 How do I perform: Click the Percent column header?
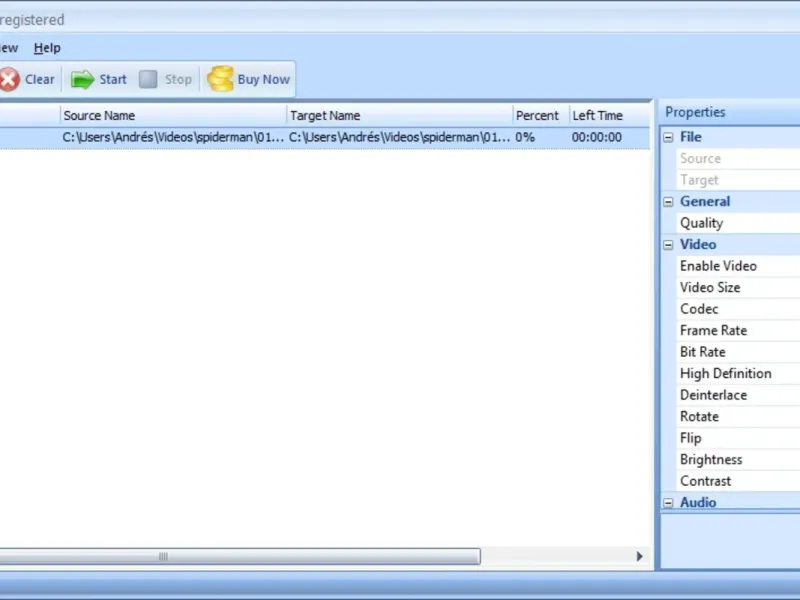point(541,116)
